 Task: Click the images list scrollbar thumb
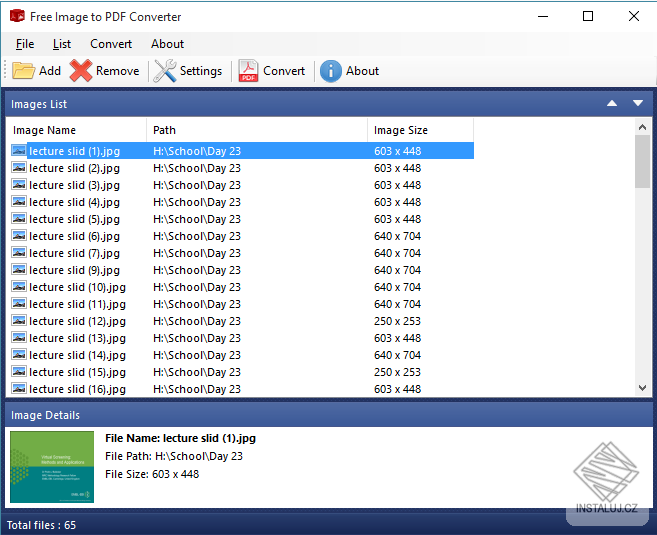point(642,162)
